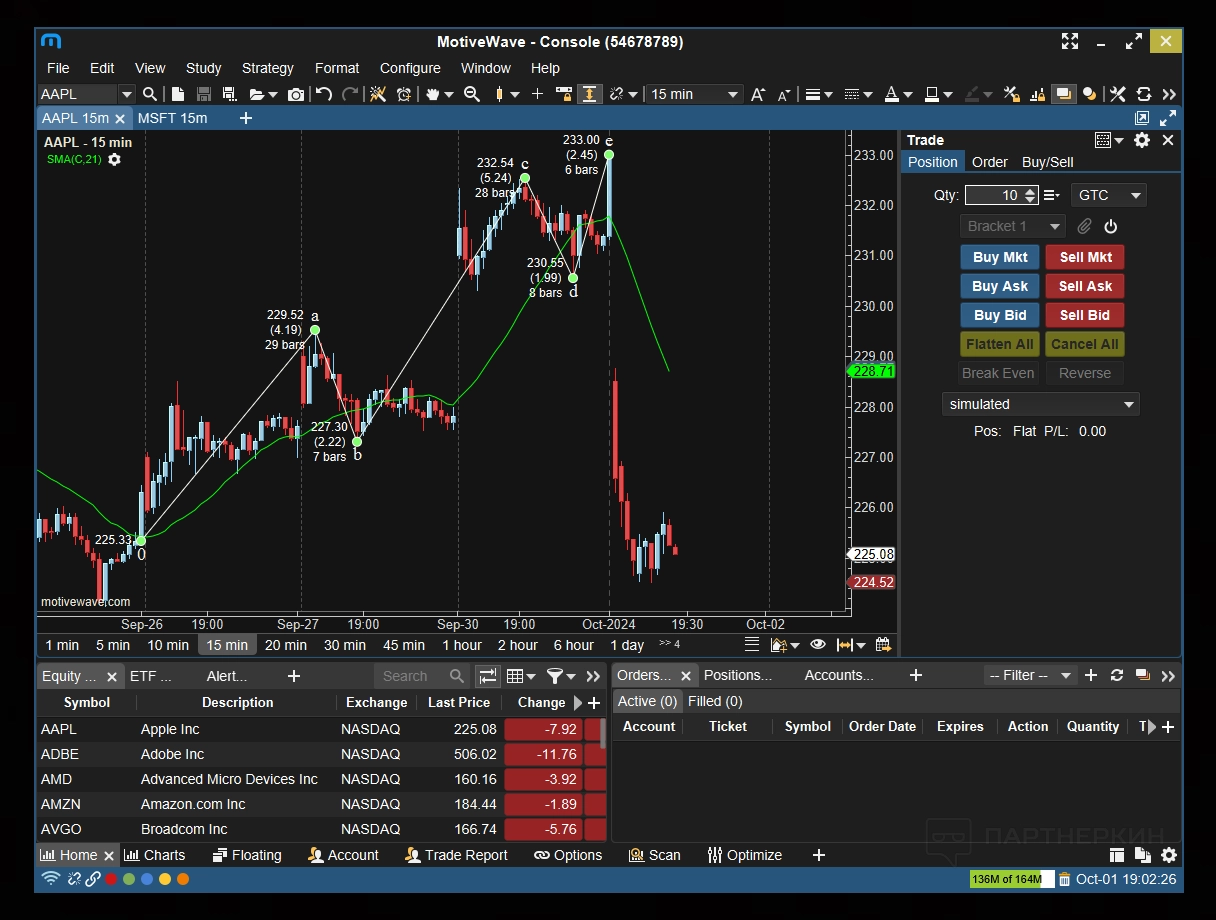Open the Trade Report page tab
The height and width of the screenshot is (920, 1216).
click(x=456, y=856)
